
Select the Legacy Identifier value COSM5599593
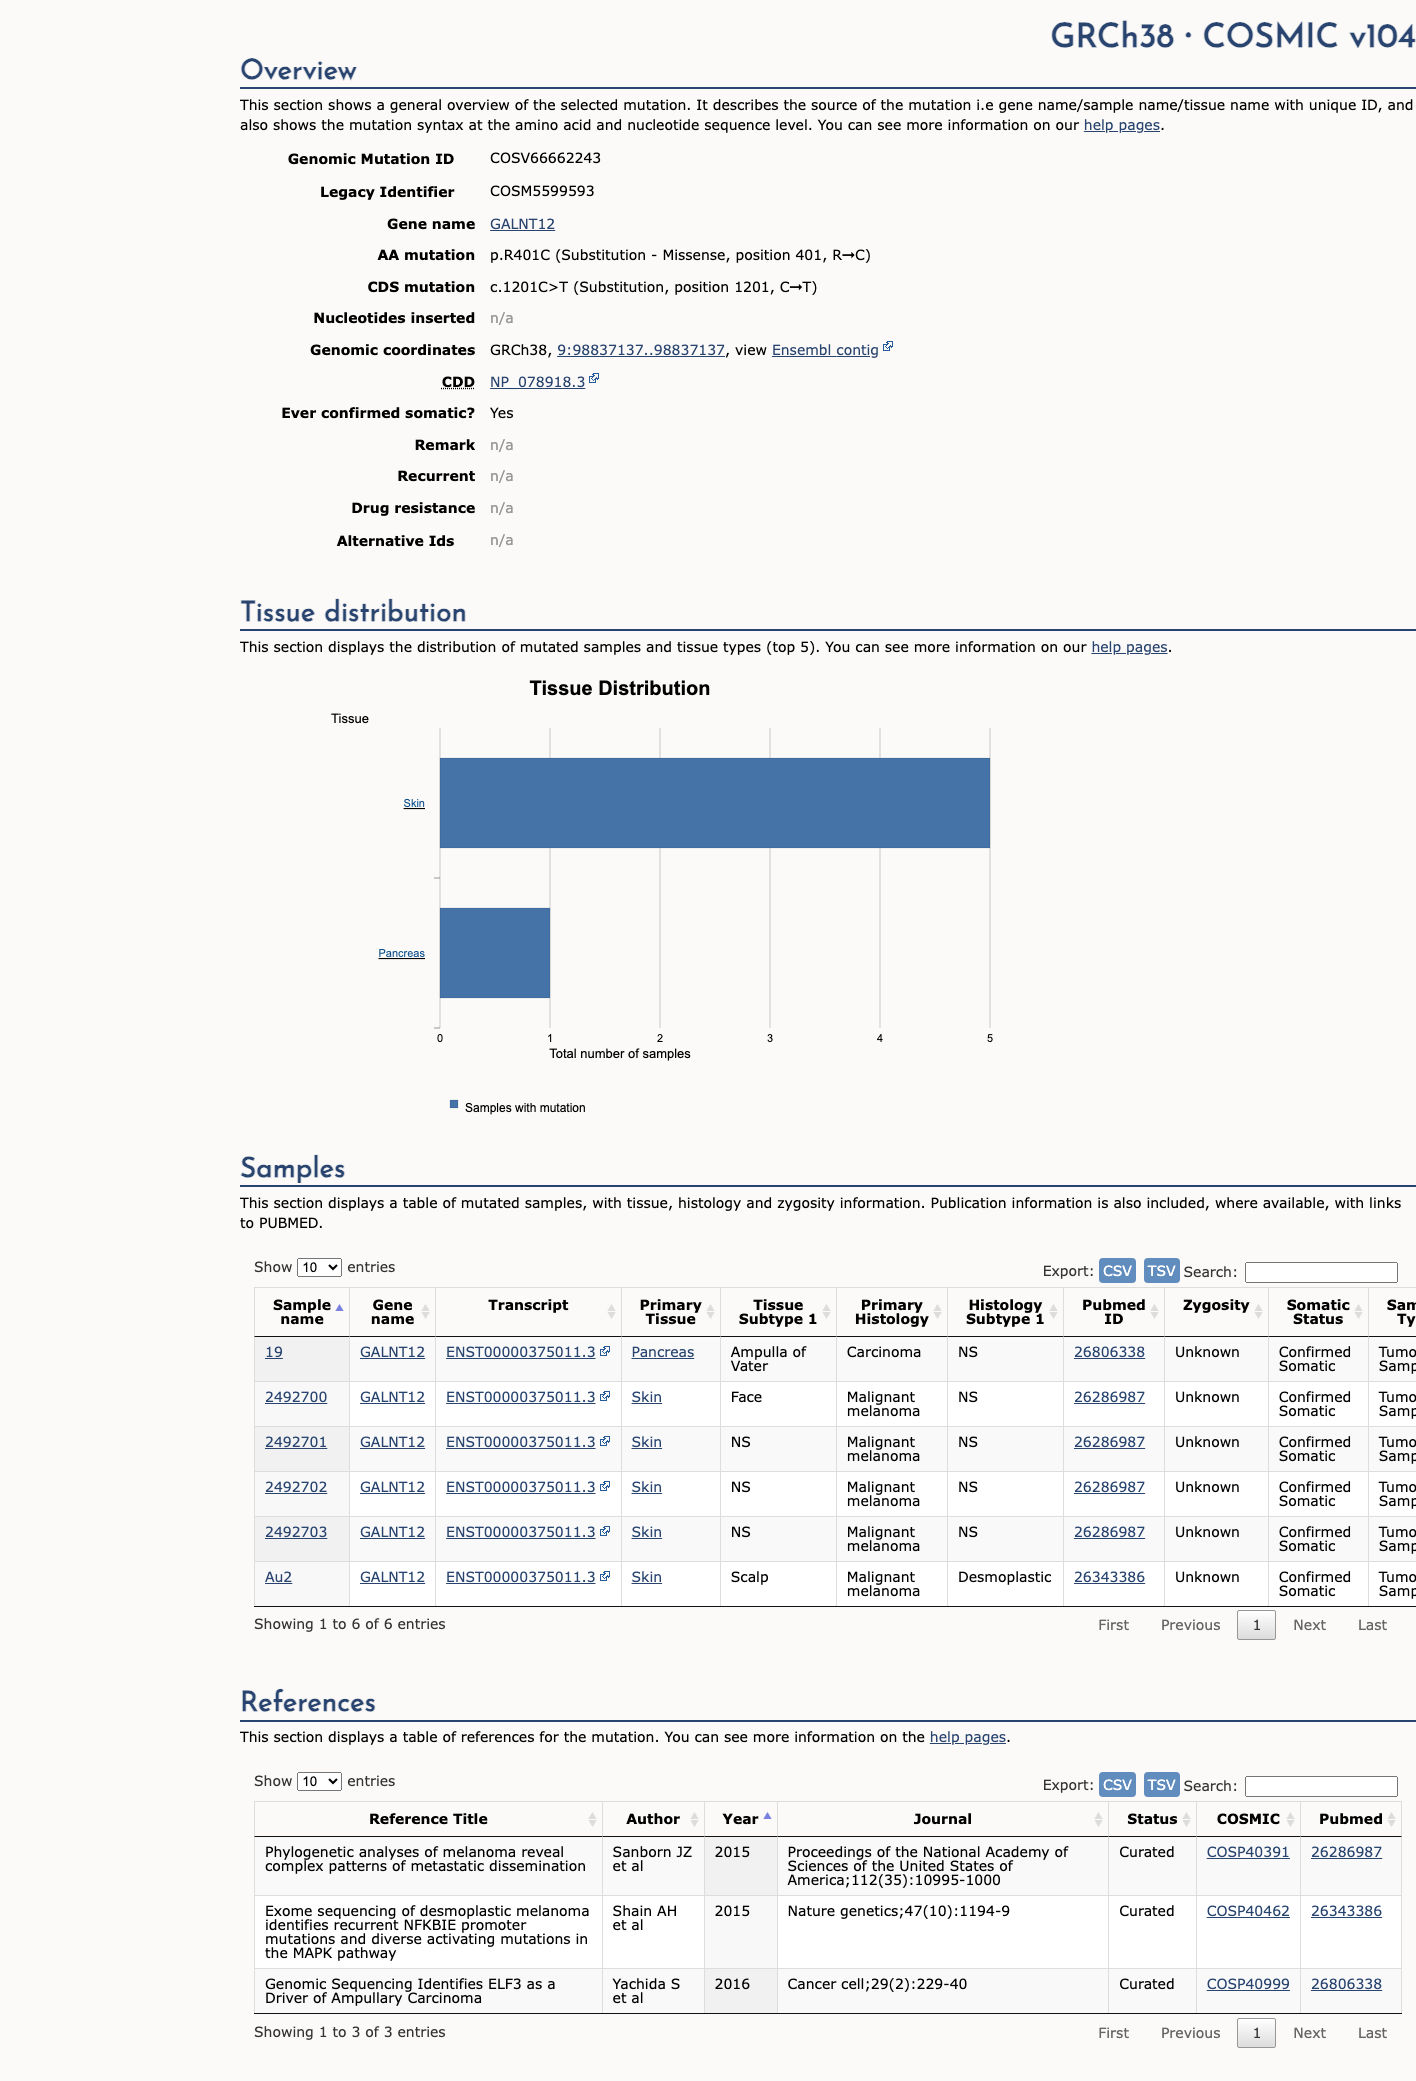point(542,191)
